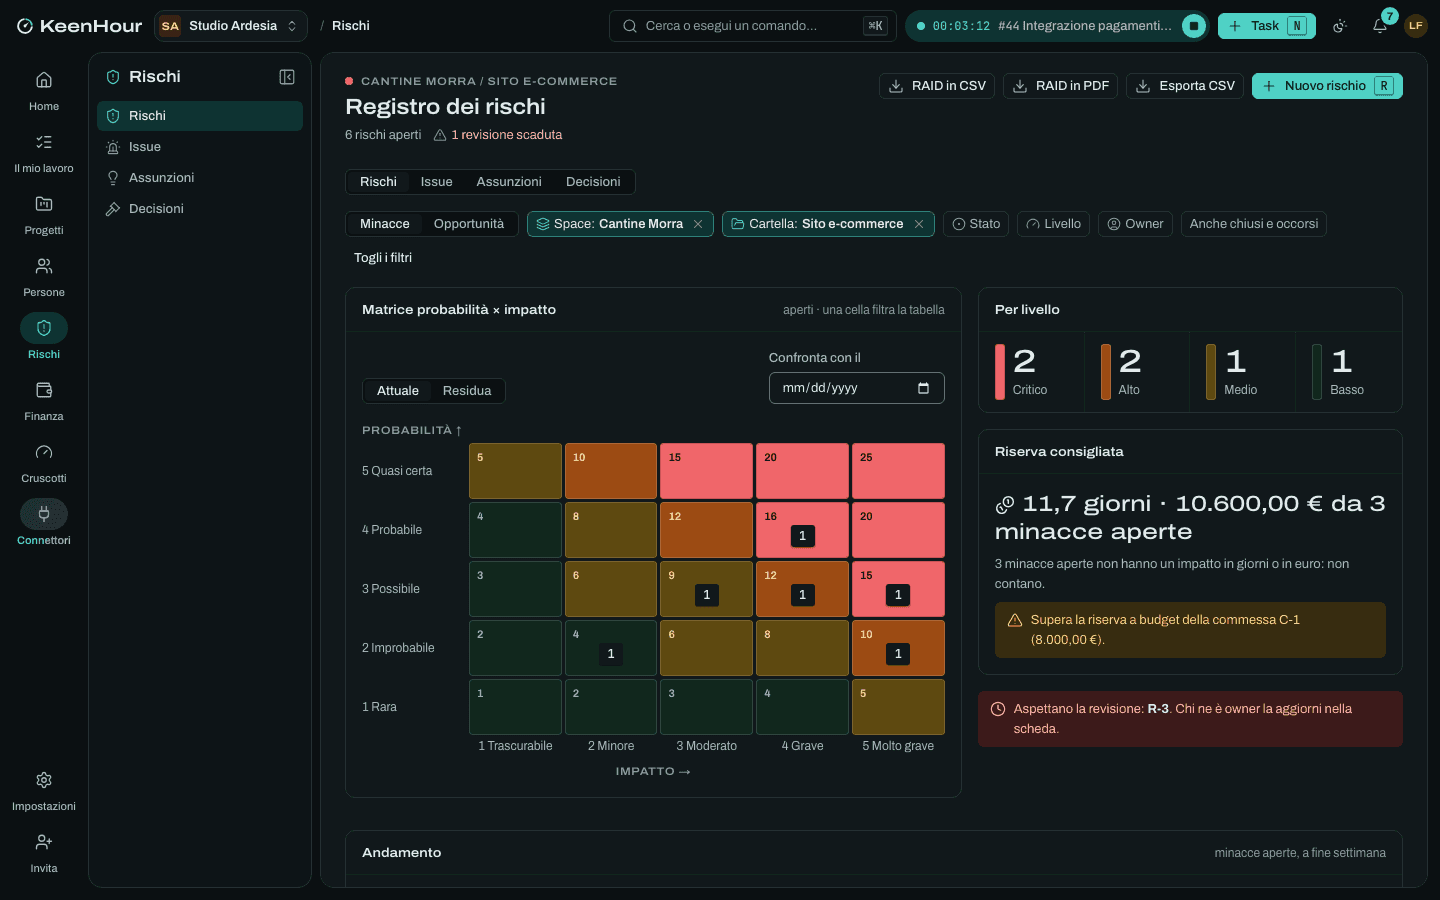Image resolution: width=1440 pixels, height=900 pixels.
Task: Open the Livello filter dropdown
Action: tap(1053, 224)
